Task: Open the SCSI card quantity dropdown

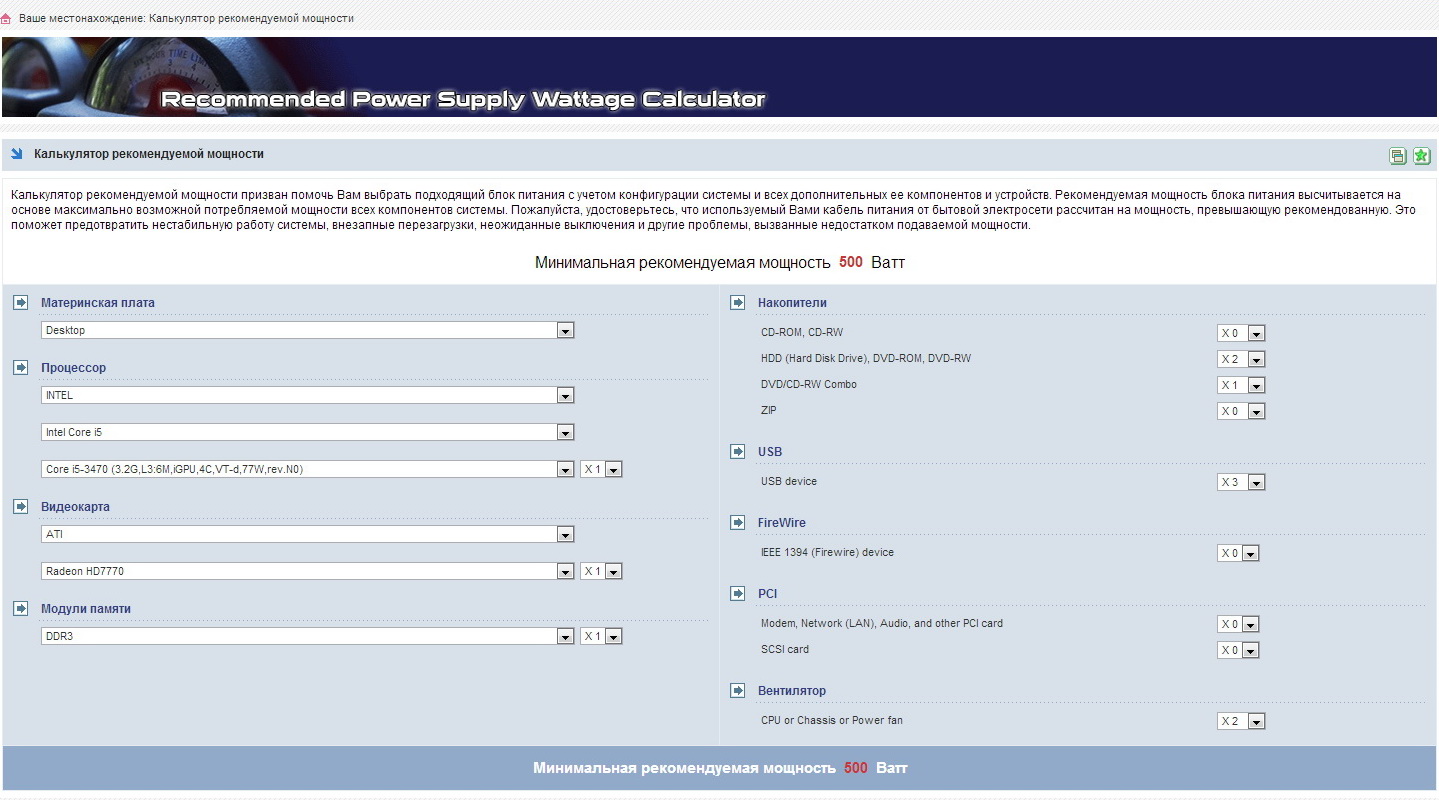Action: pos(1238,650)
